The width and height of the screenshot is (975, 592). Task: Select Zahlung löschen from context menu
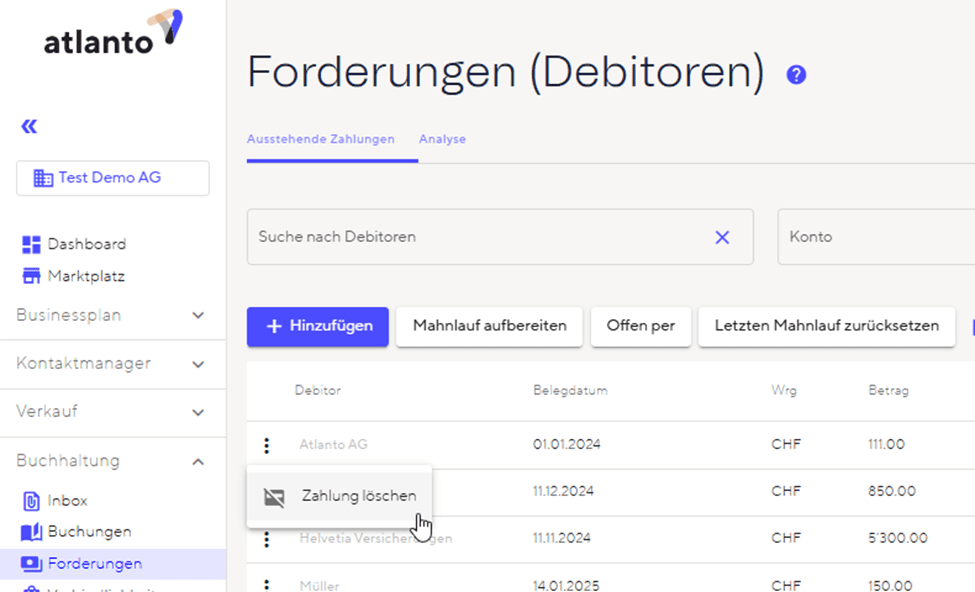pyautogui.click(x=358, y=496)
